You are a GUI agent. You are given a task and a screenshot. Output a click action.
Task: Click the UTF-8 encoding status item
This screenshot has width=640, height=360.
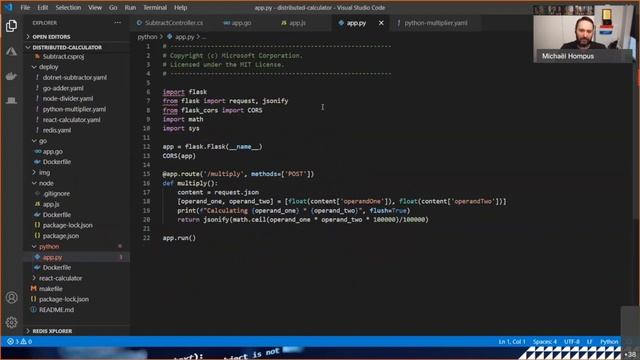click(572, 341)
